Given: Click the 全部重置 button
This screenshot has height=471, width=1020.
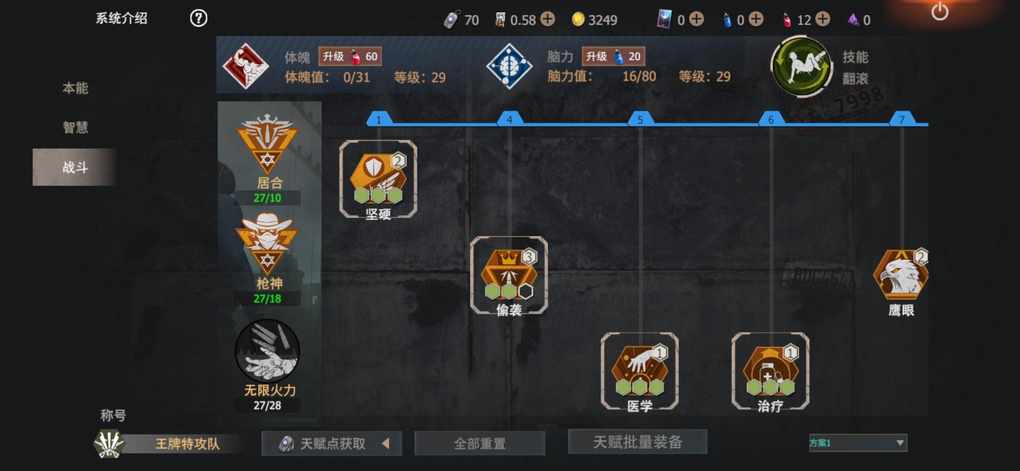Looking at the screenshot, I should [x=479, y=444].
